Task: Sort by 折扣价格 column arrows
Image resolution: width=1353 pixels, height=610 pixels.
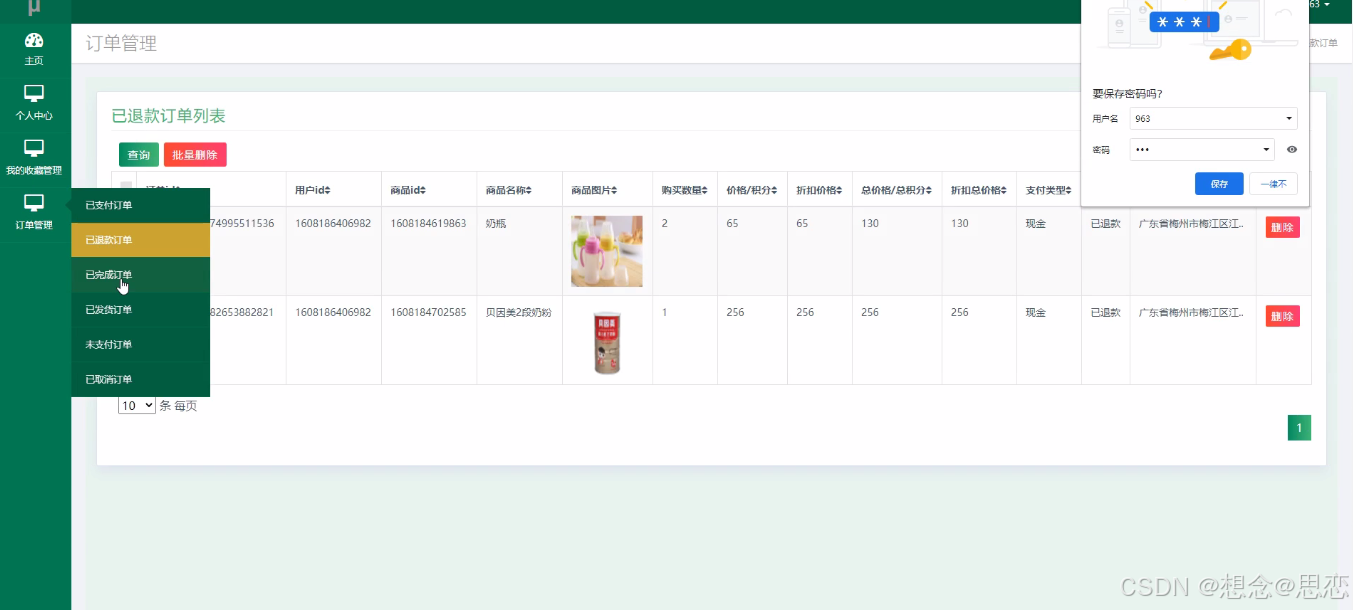Action: coord(838,190)
